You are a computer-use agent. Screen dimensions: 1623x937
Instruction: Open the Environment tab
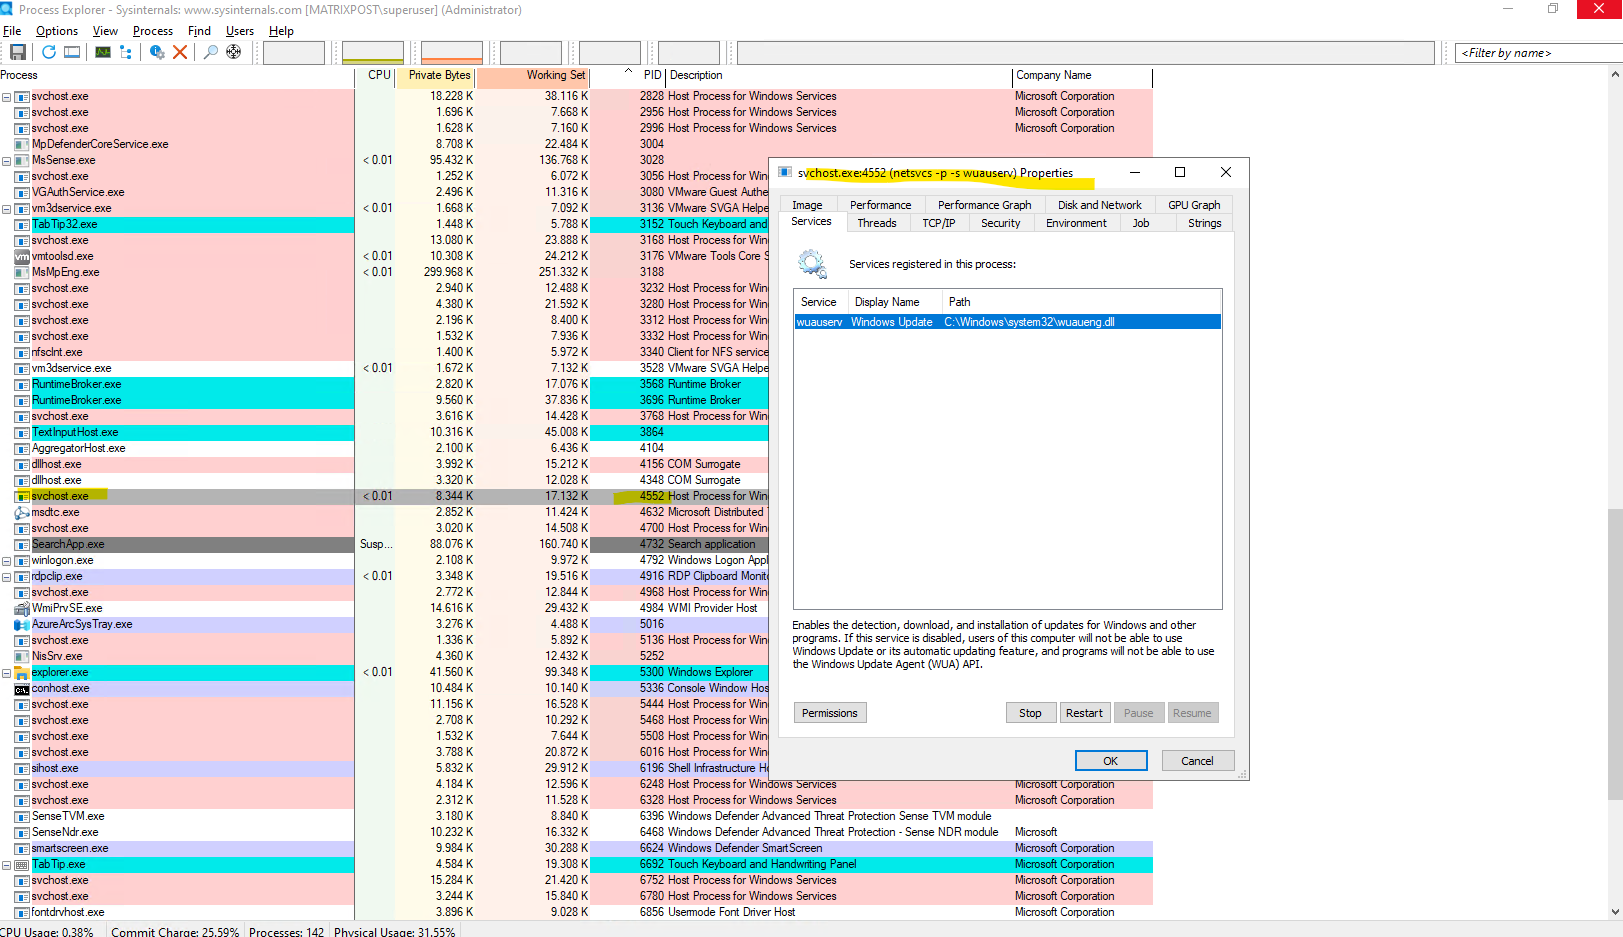pyautogui.click(x=1076, y=223)
